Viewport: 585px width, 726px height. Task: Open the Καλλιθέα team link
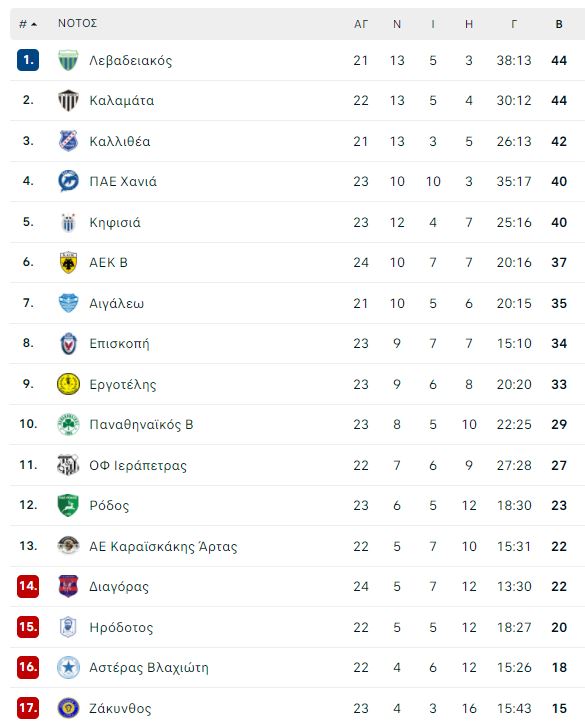point(120,141)
